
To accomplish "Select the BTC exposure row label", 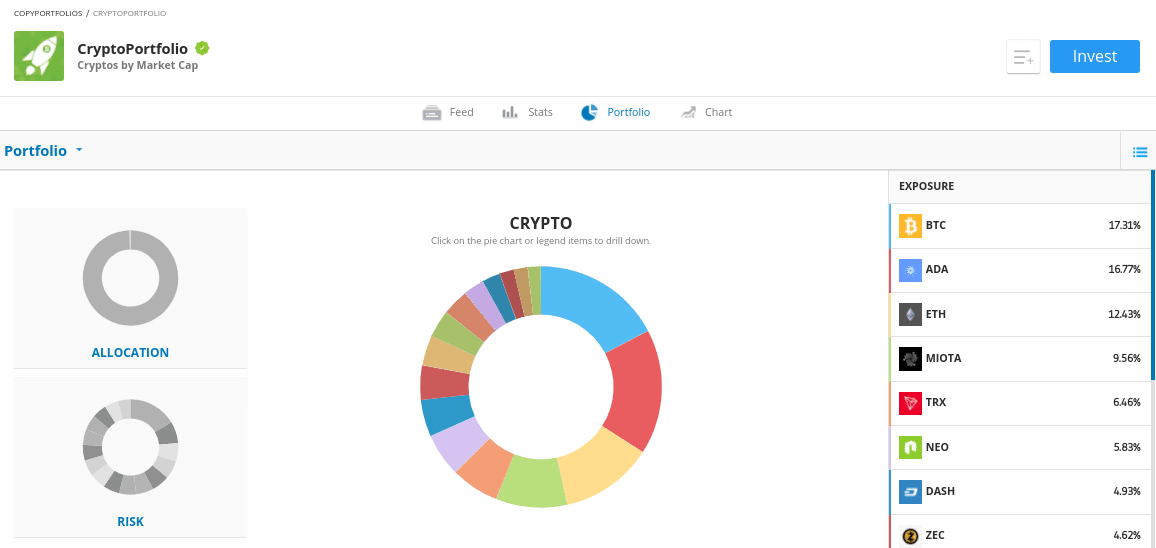I will click(x=936, y=225).
